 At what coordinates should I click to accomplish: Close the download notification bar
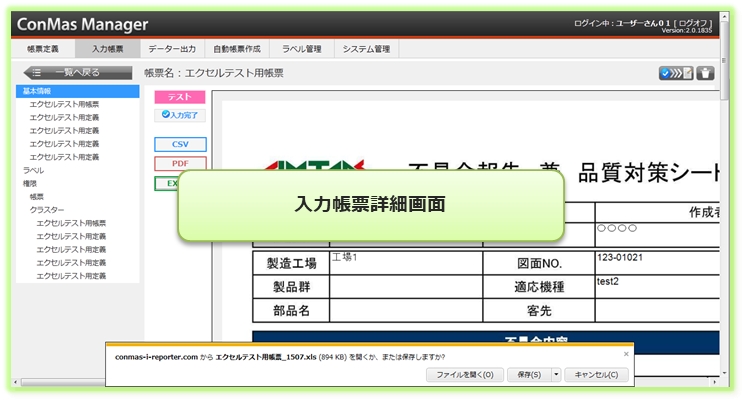tap(627, 353)
